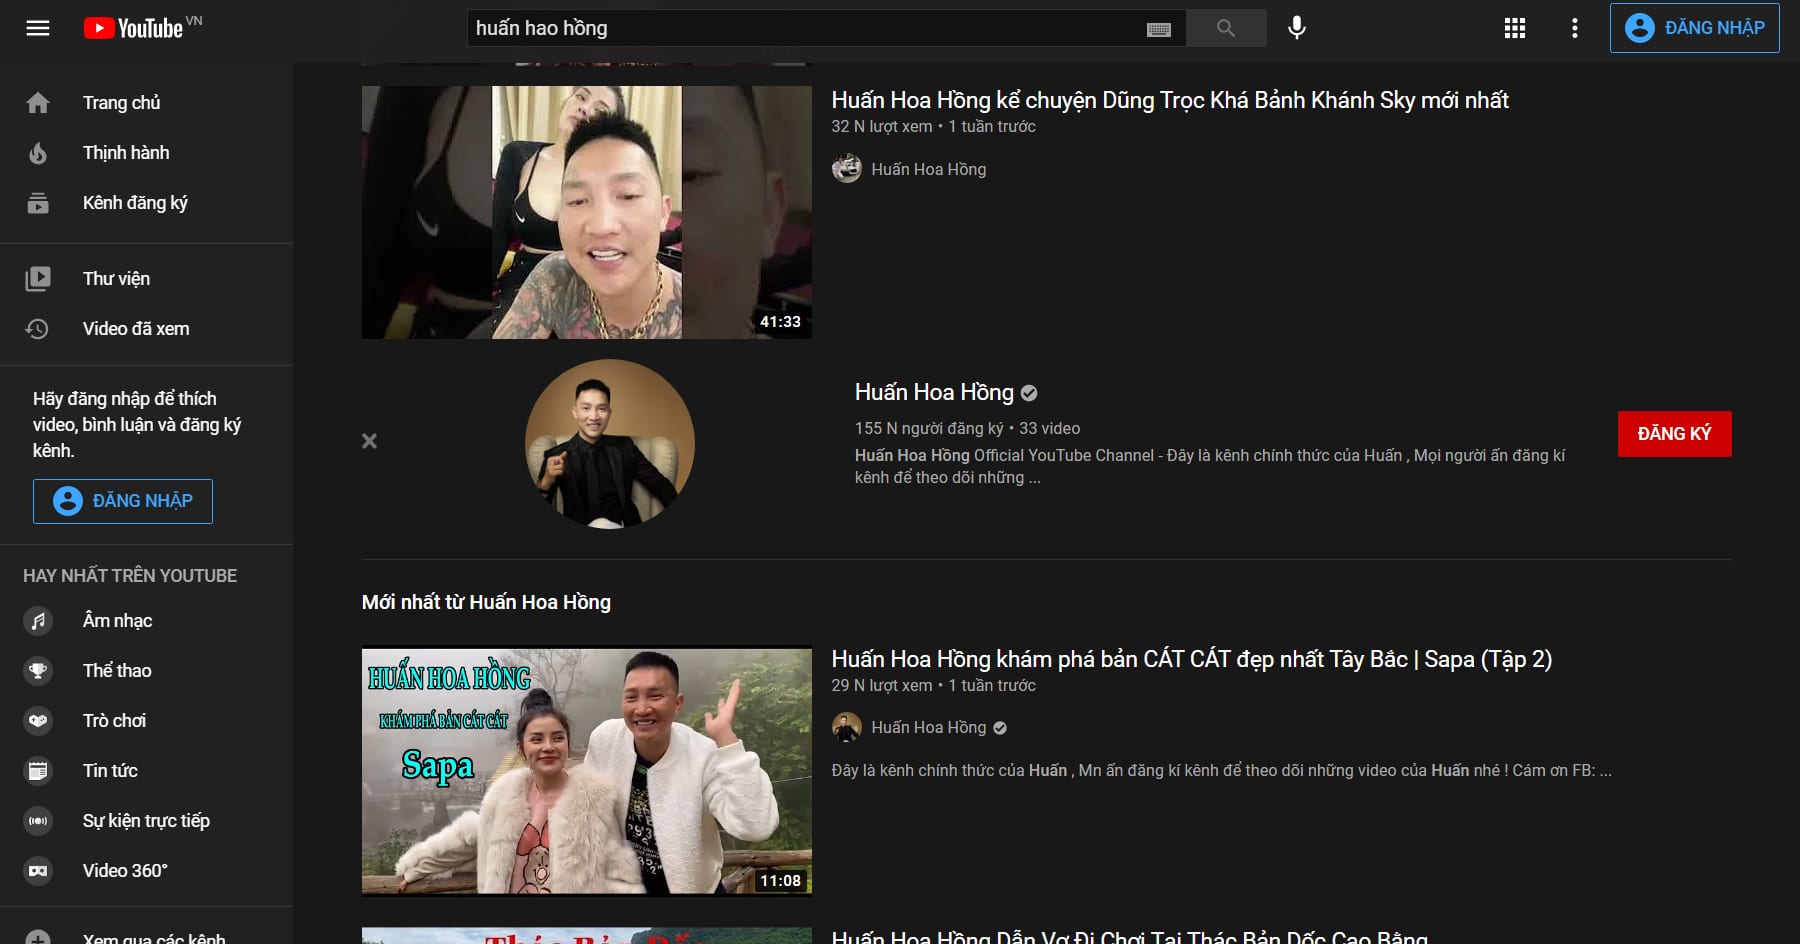Image resolution: width=1800 pixels, height=944 pixels.
Task: Click the Âm nhạc music icon
Action: click(38, 621)
